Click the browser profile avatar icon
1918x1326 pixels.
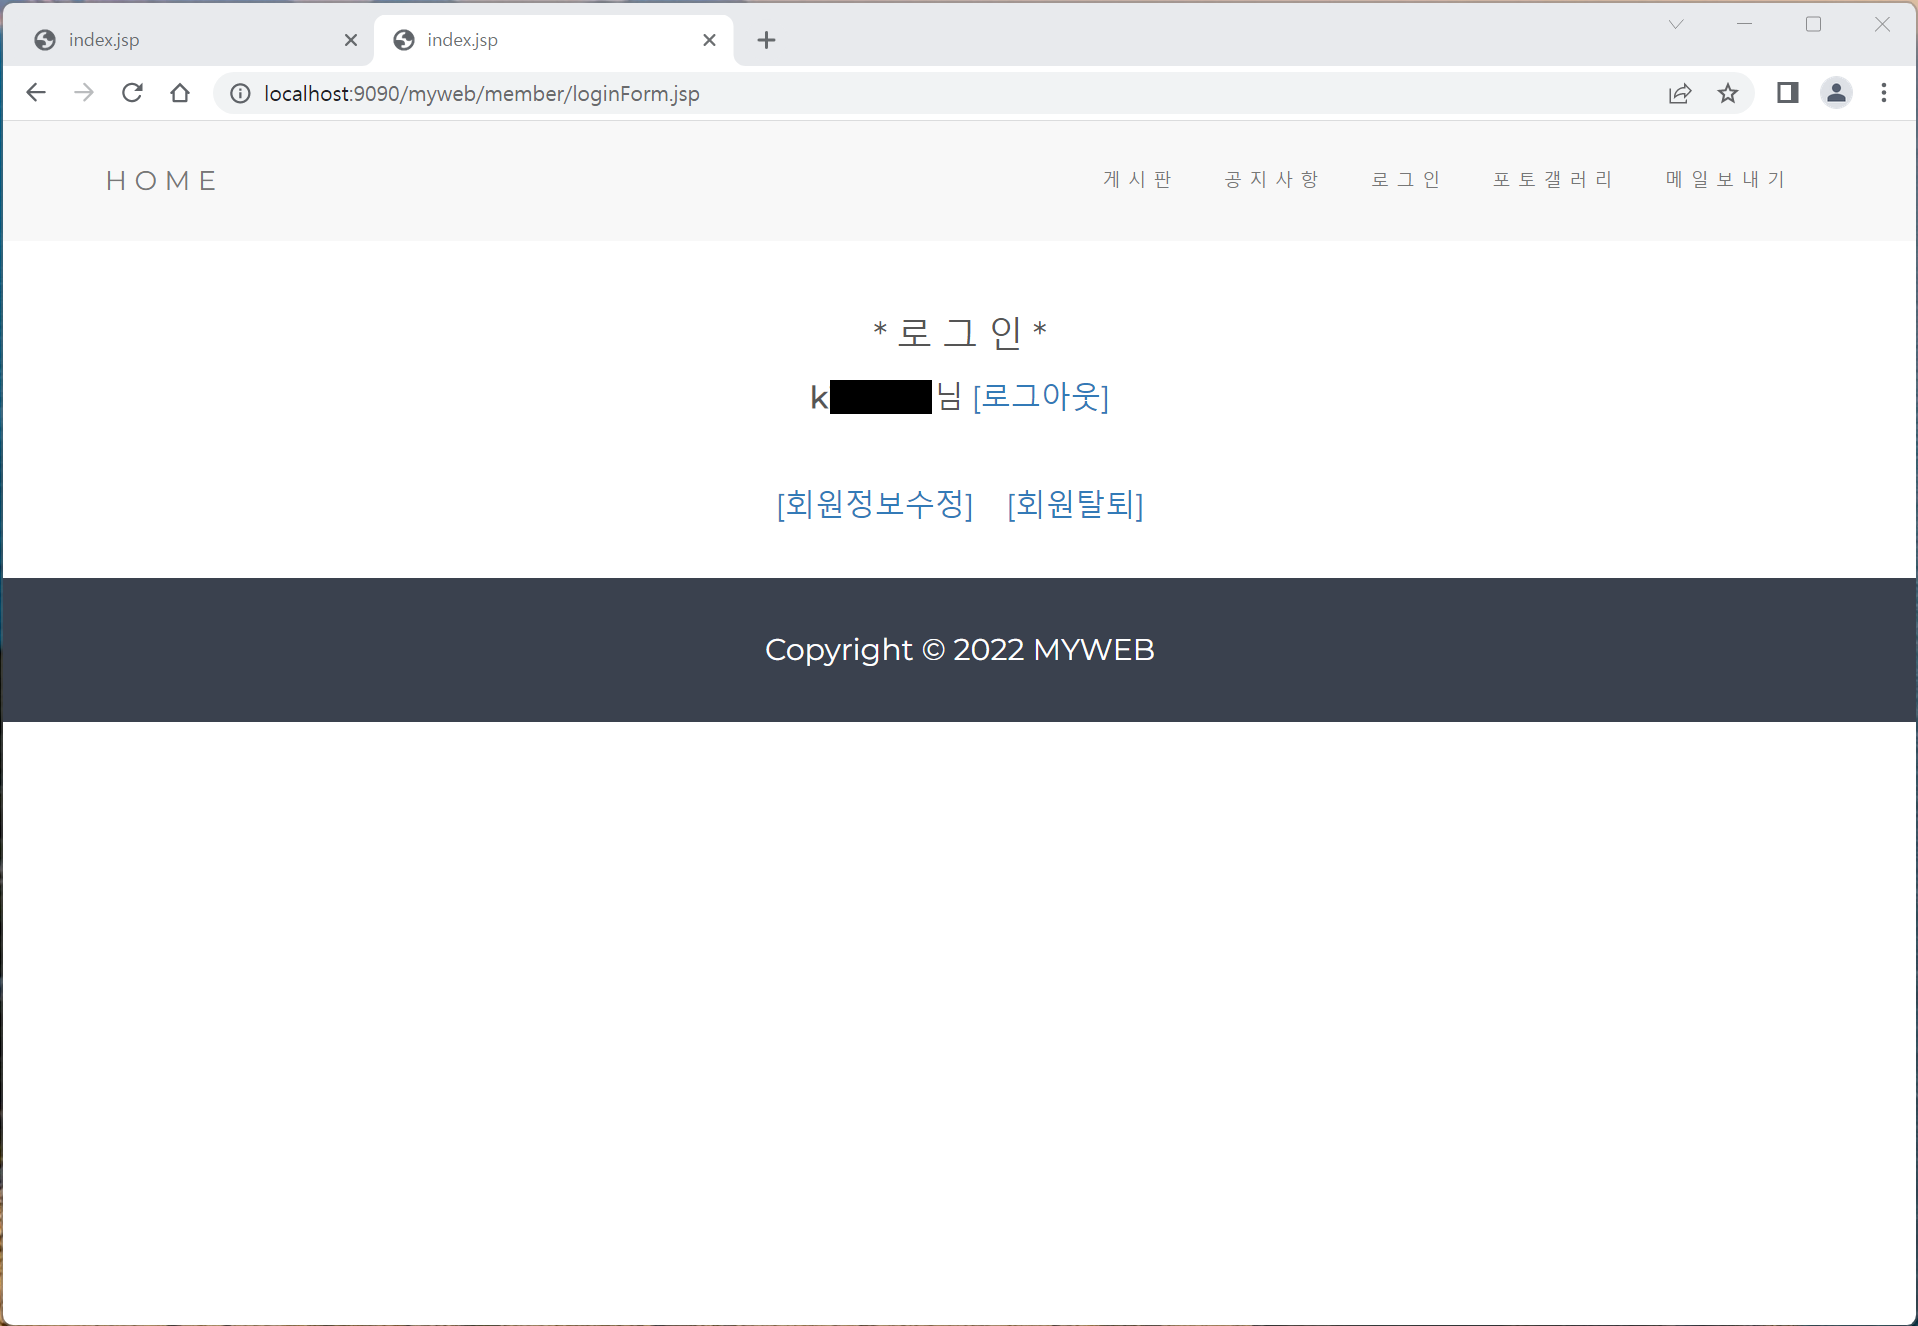coord(1837,93)
